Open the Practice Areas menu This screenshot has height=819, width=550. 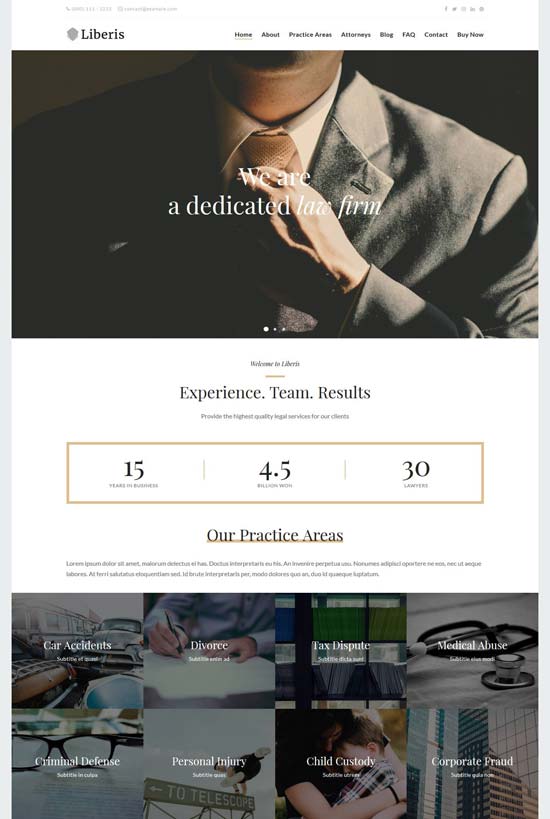pyautogui.click(x=310, y=34)
